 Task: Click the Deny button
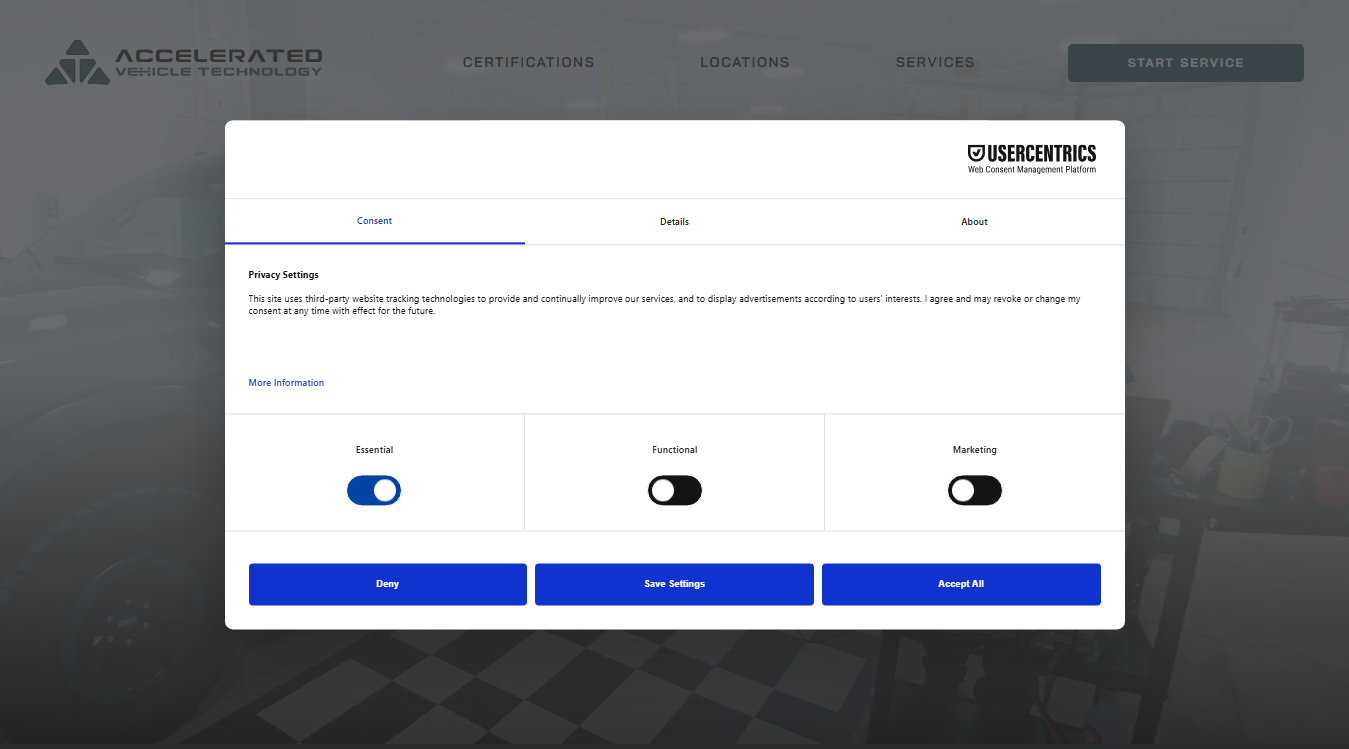pos(388,584)
